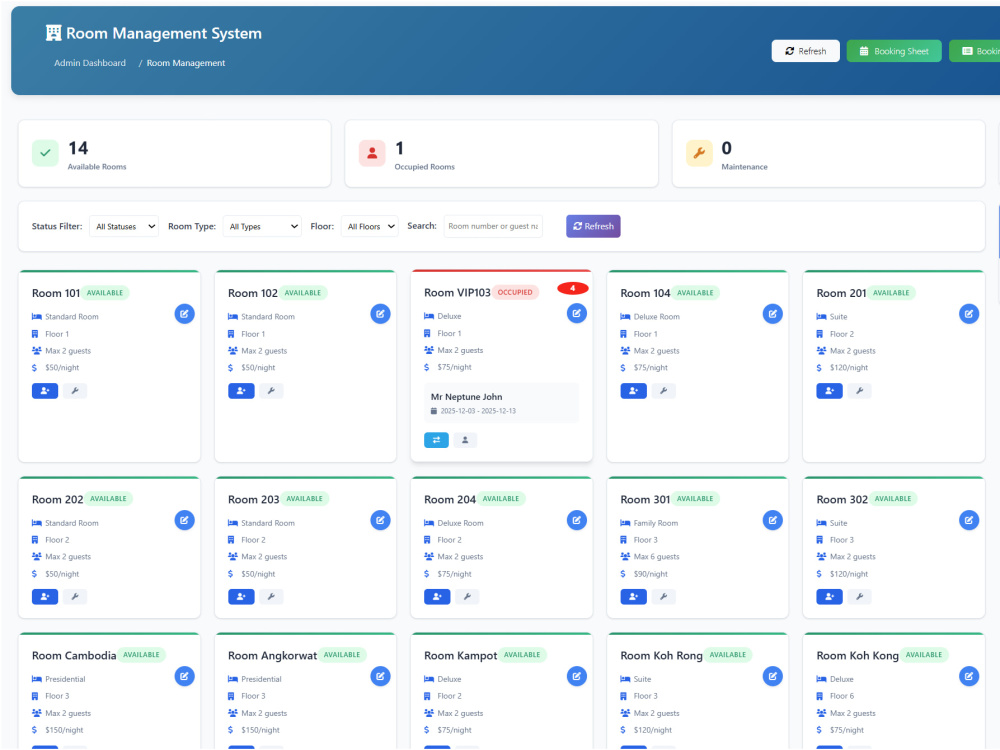Set Room 101 to maintenance wrench
Viewport: 1000px width, 750px height.
(75, 391)
